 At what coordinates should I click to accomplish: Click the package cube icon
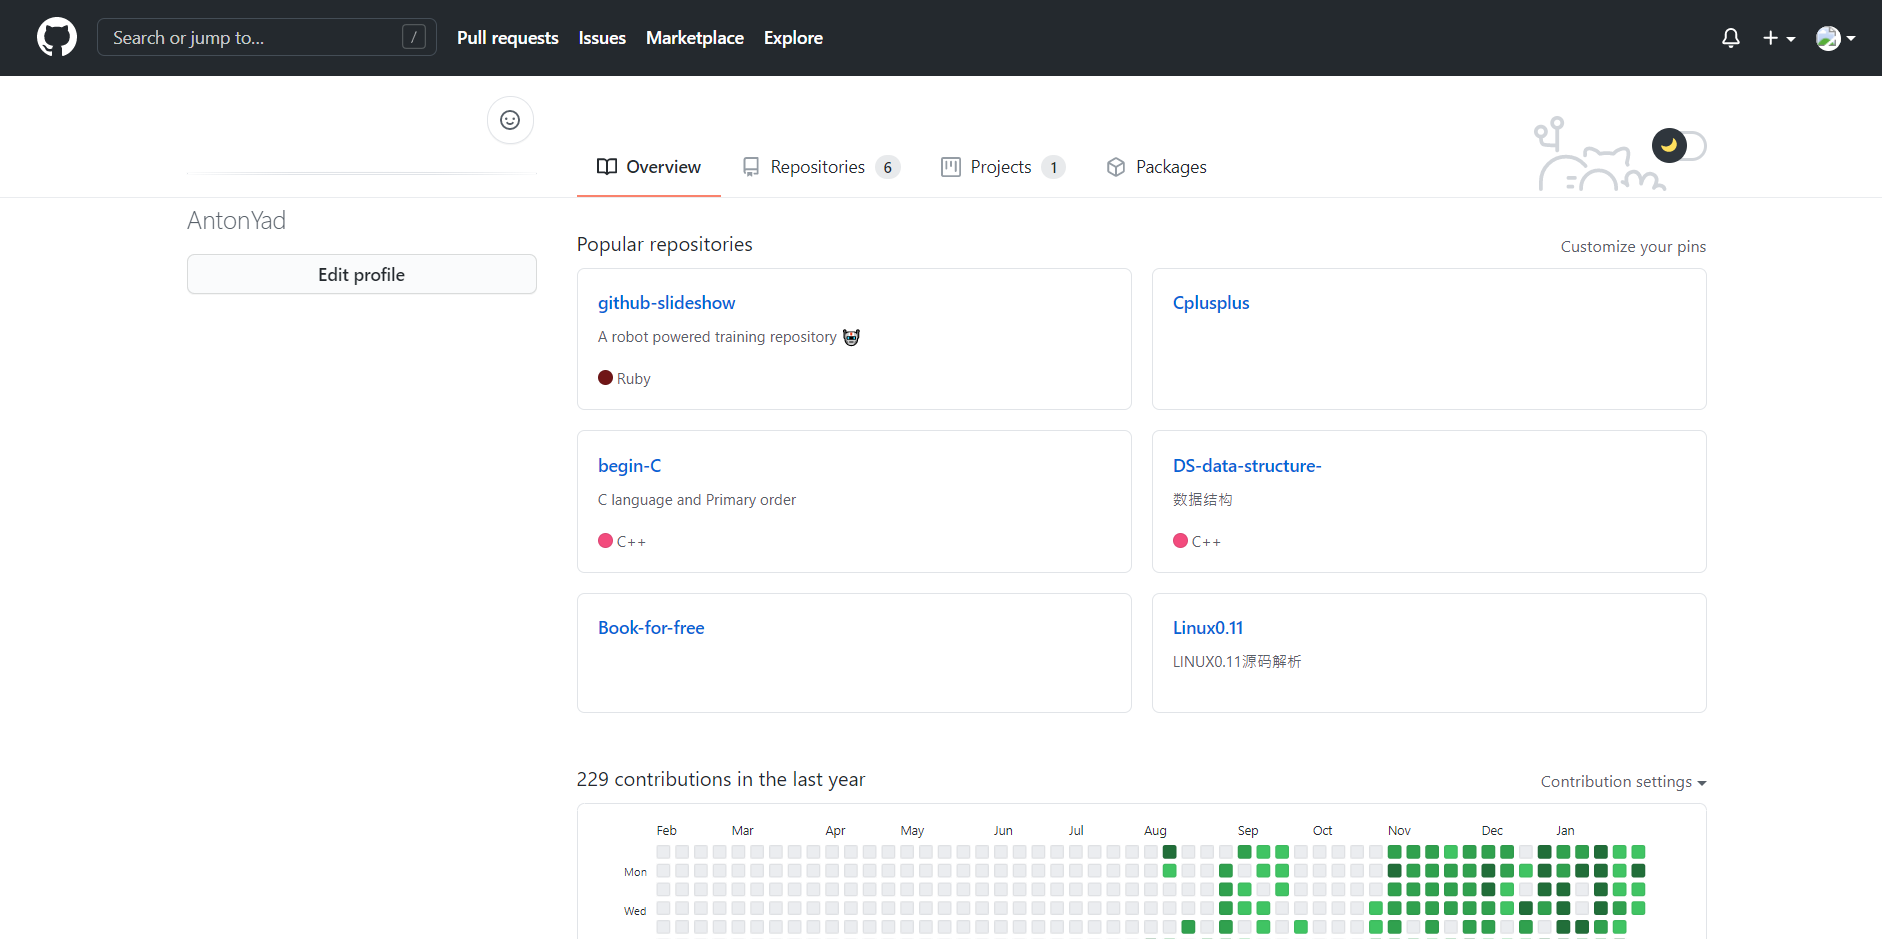pyautogui.click(x=1116, y=167)
